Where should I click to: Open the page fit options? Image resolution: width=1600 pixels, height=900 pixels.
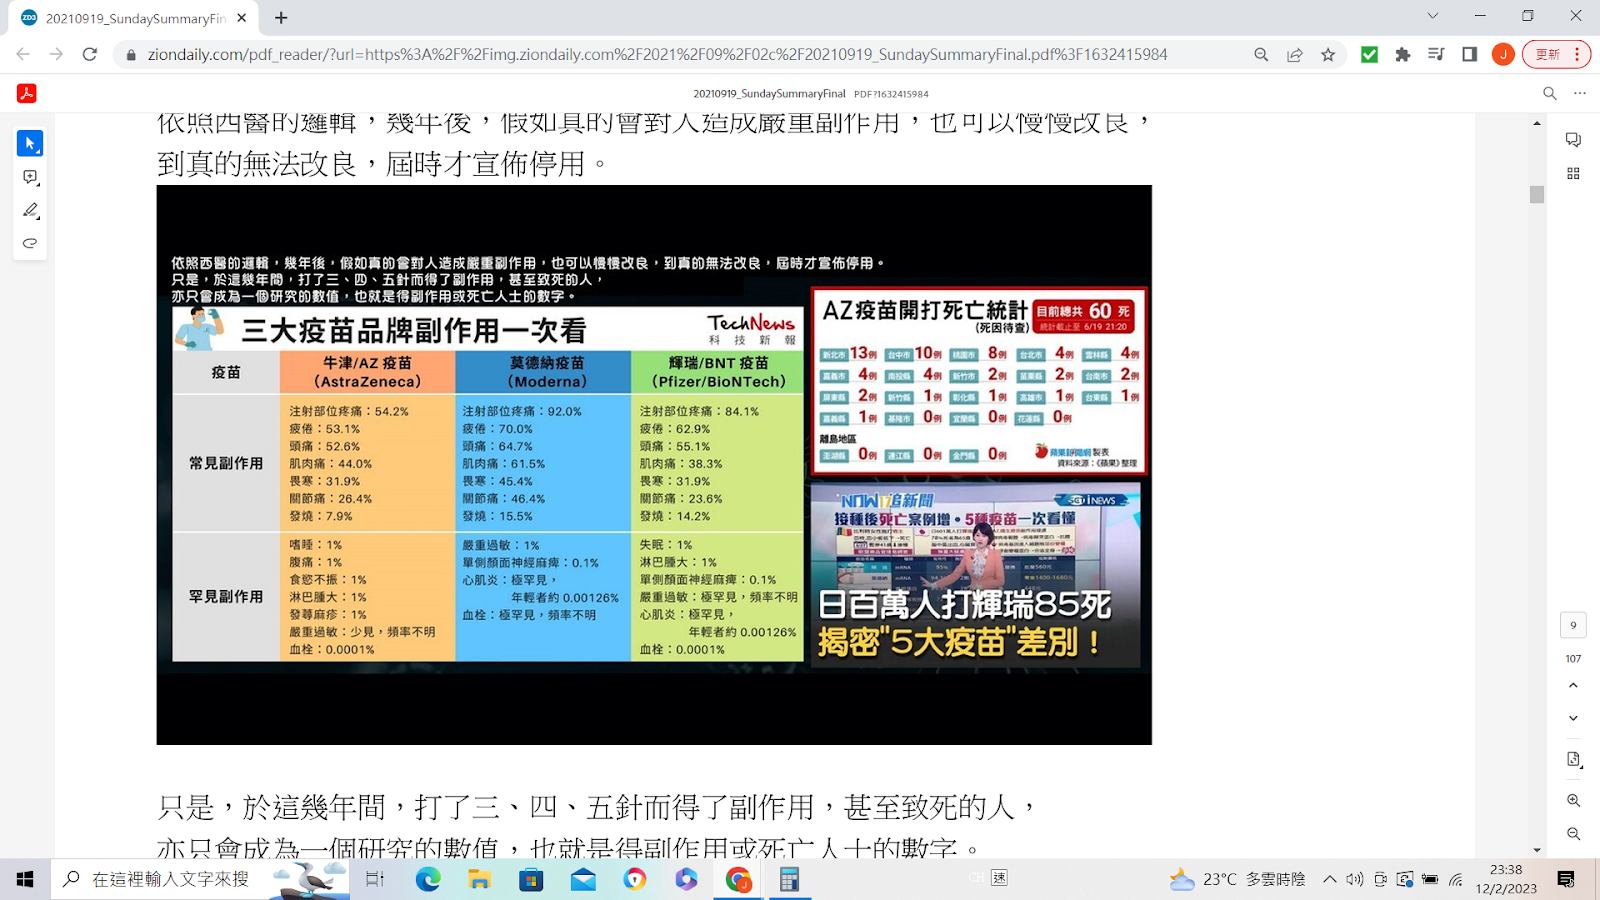[1573, 760]
